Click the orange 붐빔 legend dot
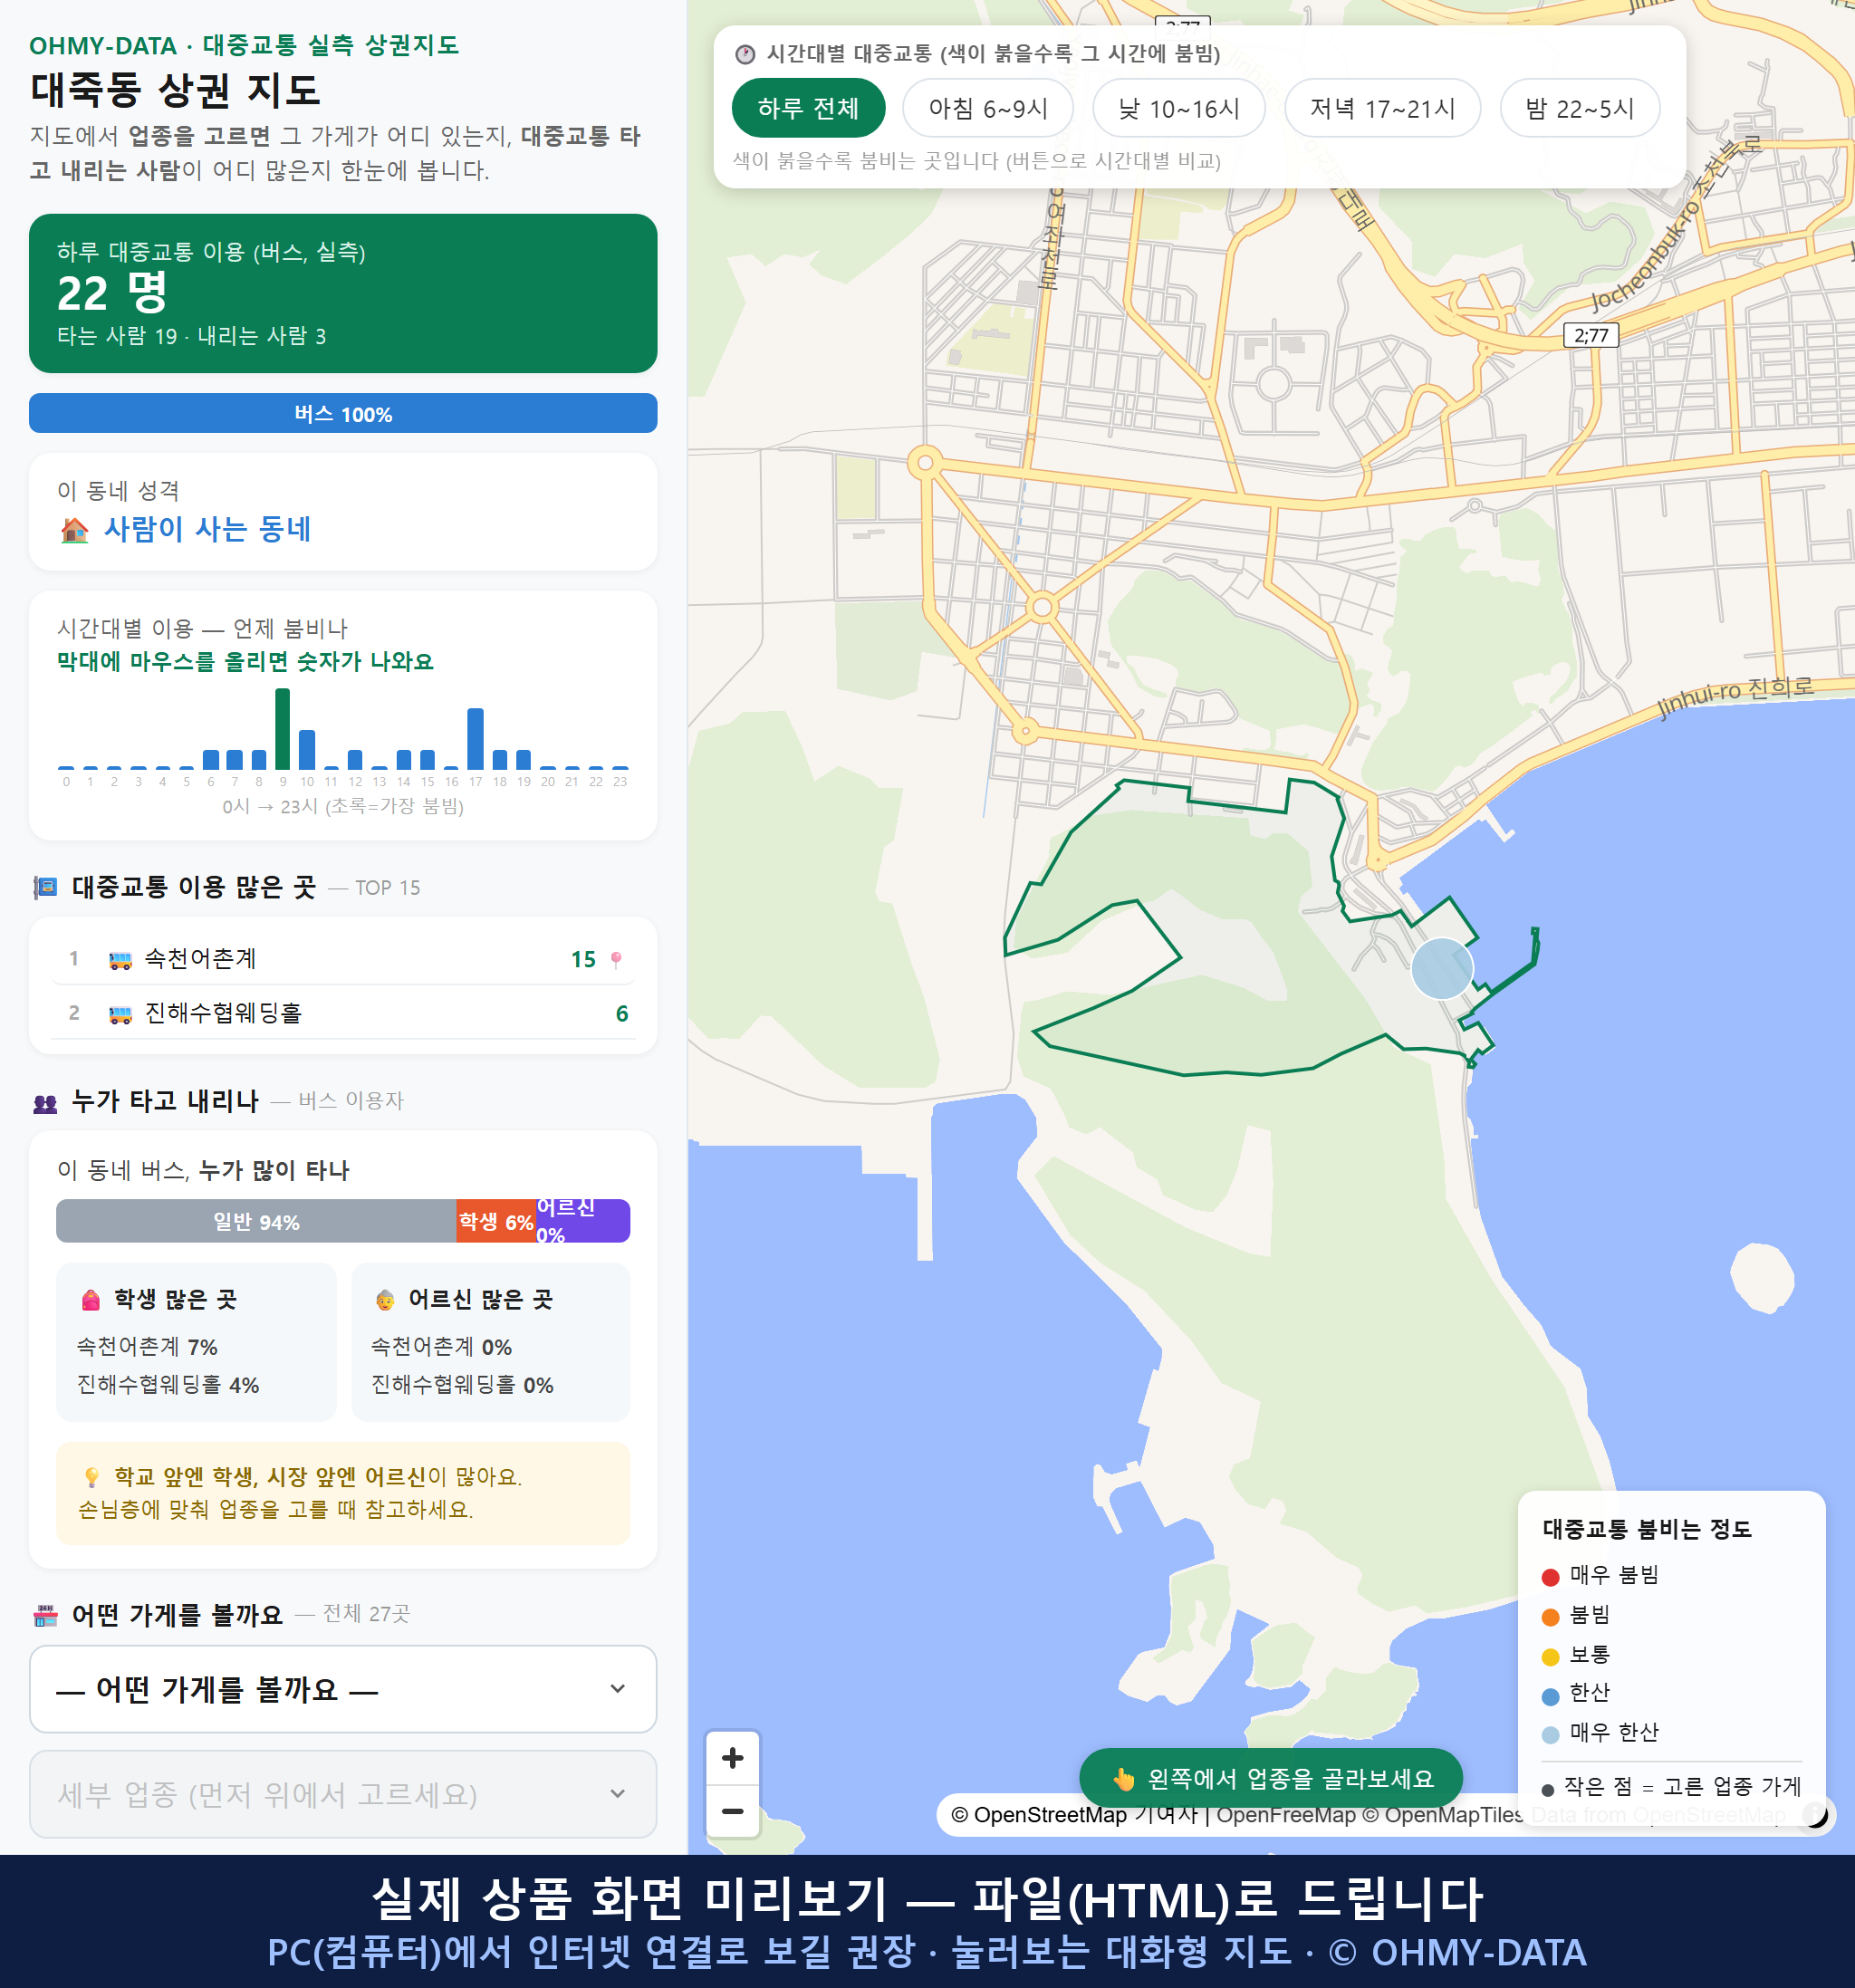Screen dimensions: 1855x1988 (1550, 1617)
